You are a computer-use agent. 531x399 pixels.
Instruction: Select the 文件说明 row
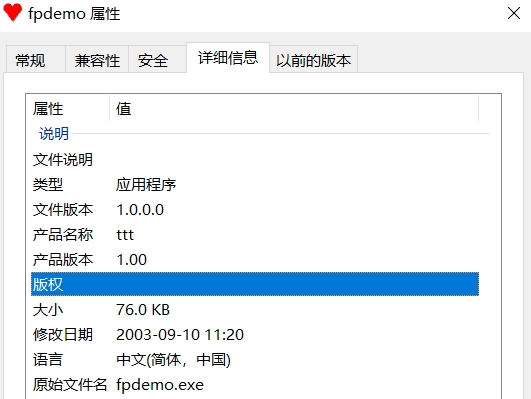coord(255,160)
